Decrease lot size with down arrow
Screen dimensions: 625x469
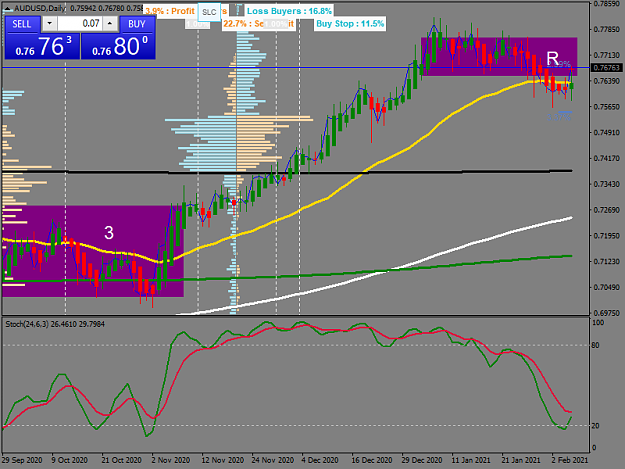[49, 24]
